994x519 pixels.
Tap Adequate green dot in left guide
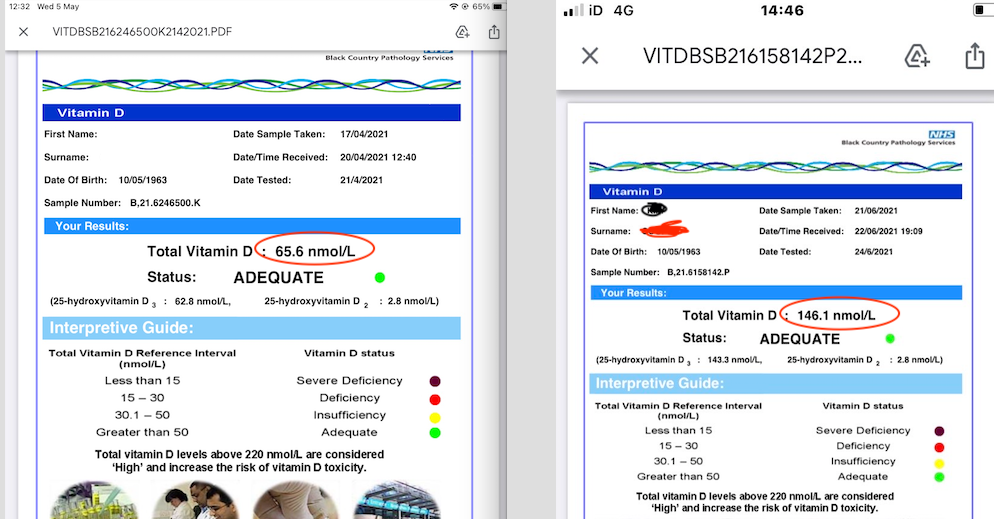click(435, 433)
